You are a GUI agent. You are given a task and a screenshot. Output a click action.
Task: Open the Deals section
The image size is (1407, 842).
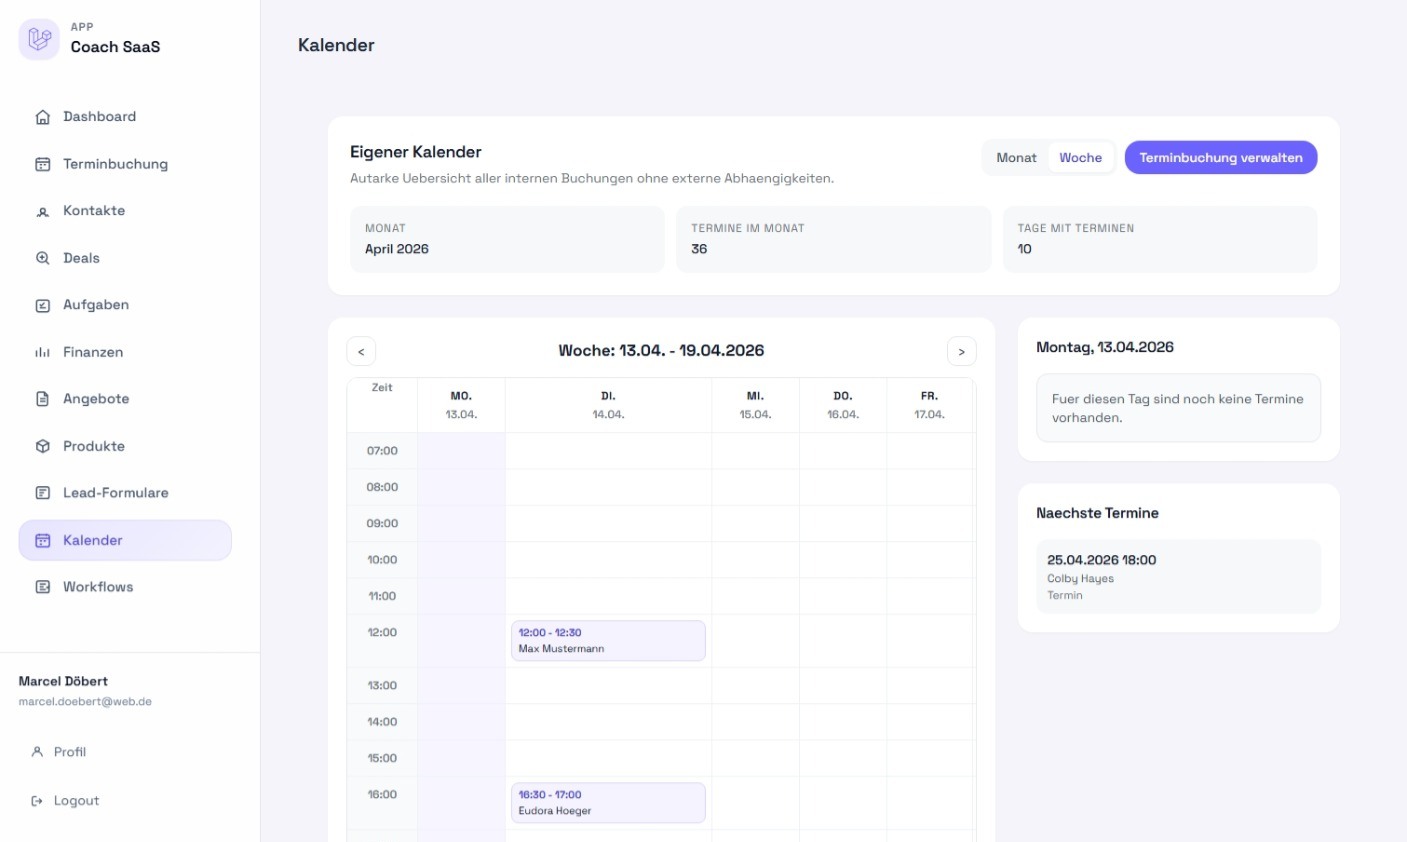coord(125,258)
